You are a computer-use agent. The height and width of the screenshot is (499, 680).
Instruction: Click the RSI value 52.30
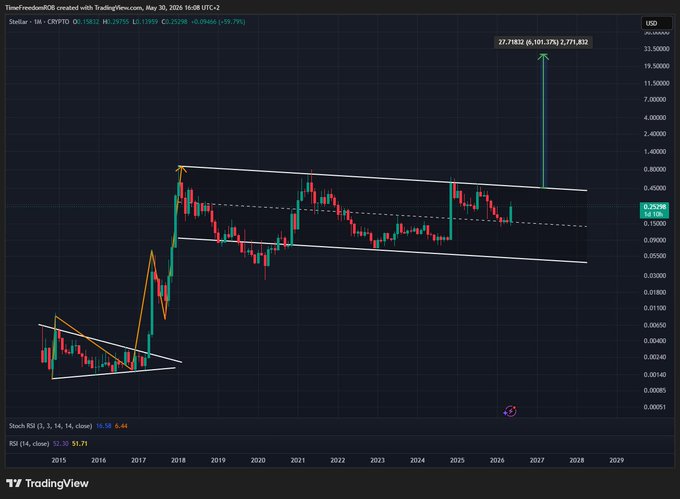[60, 444]
